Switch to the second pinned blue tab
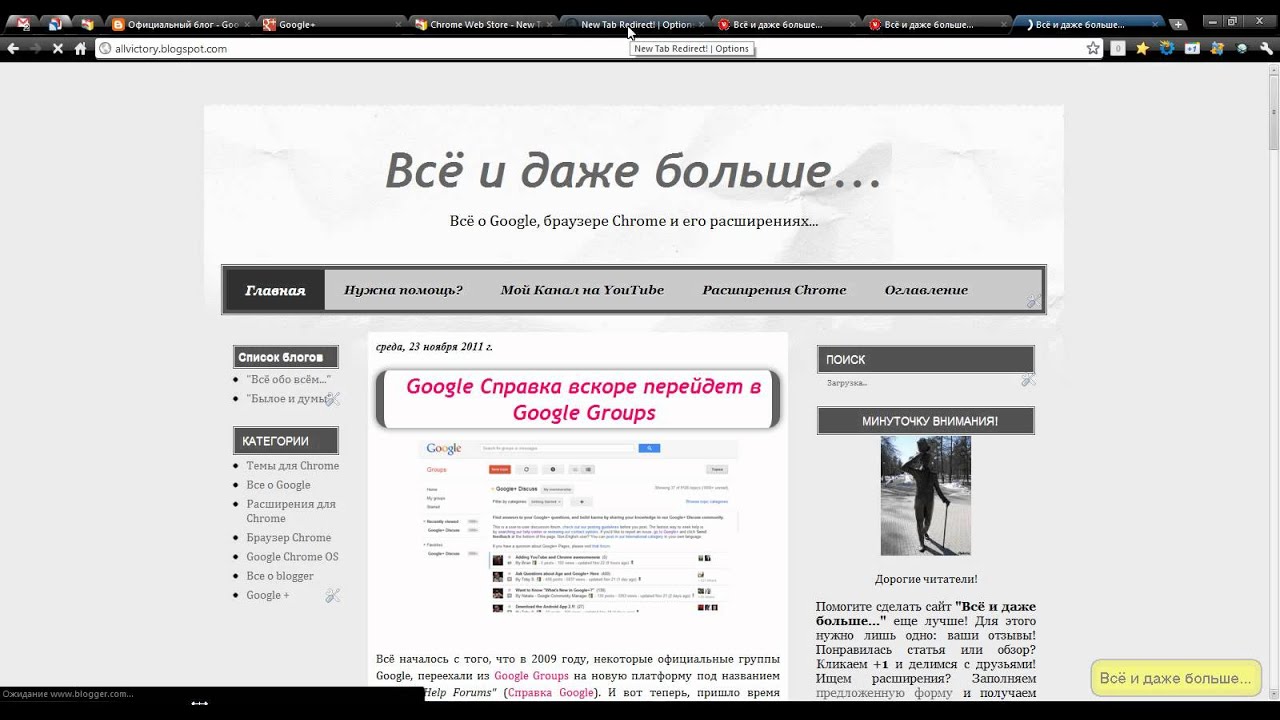Screen dimensions: 1280x720 [55, 24]
